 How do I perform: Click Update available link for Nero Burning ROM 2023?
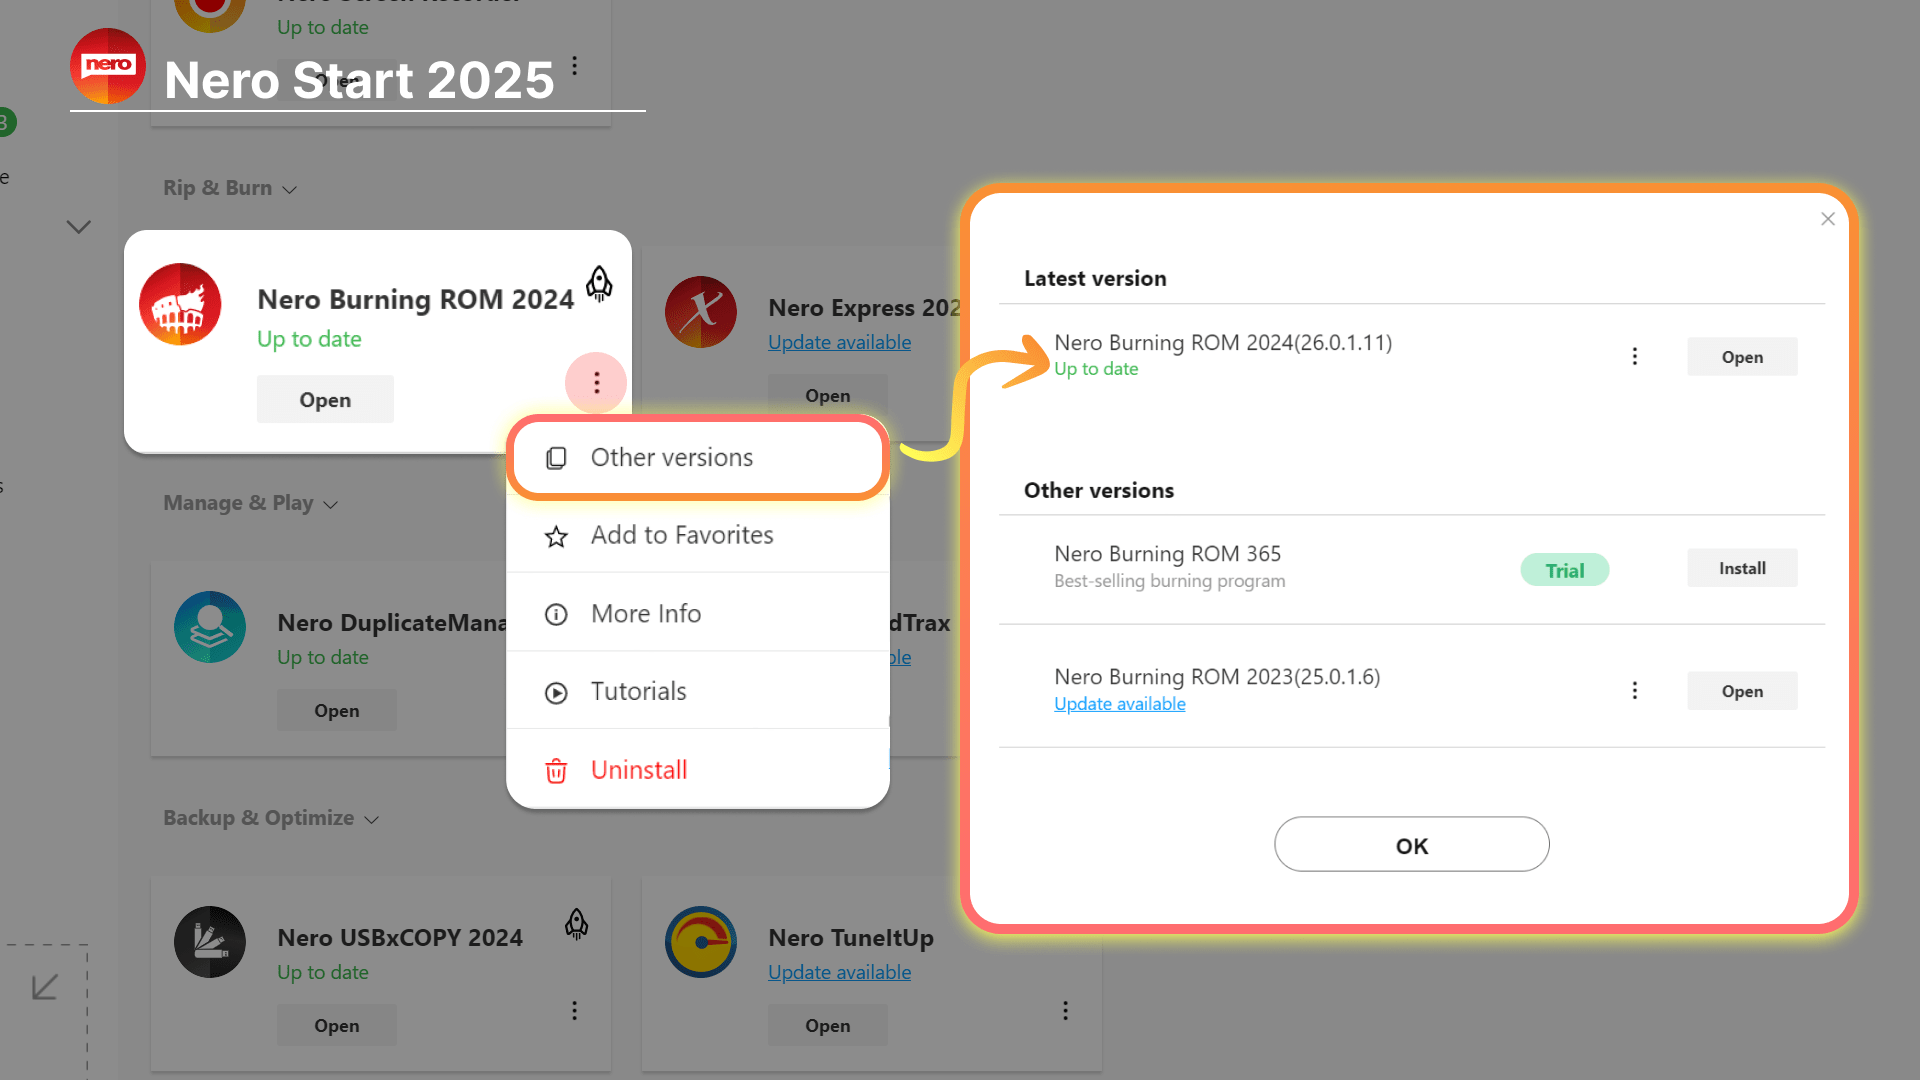(1118, 703)
